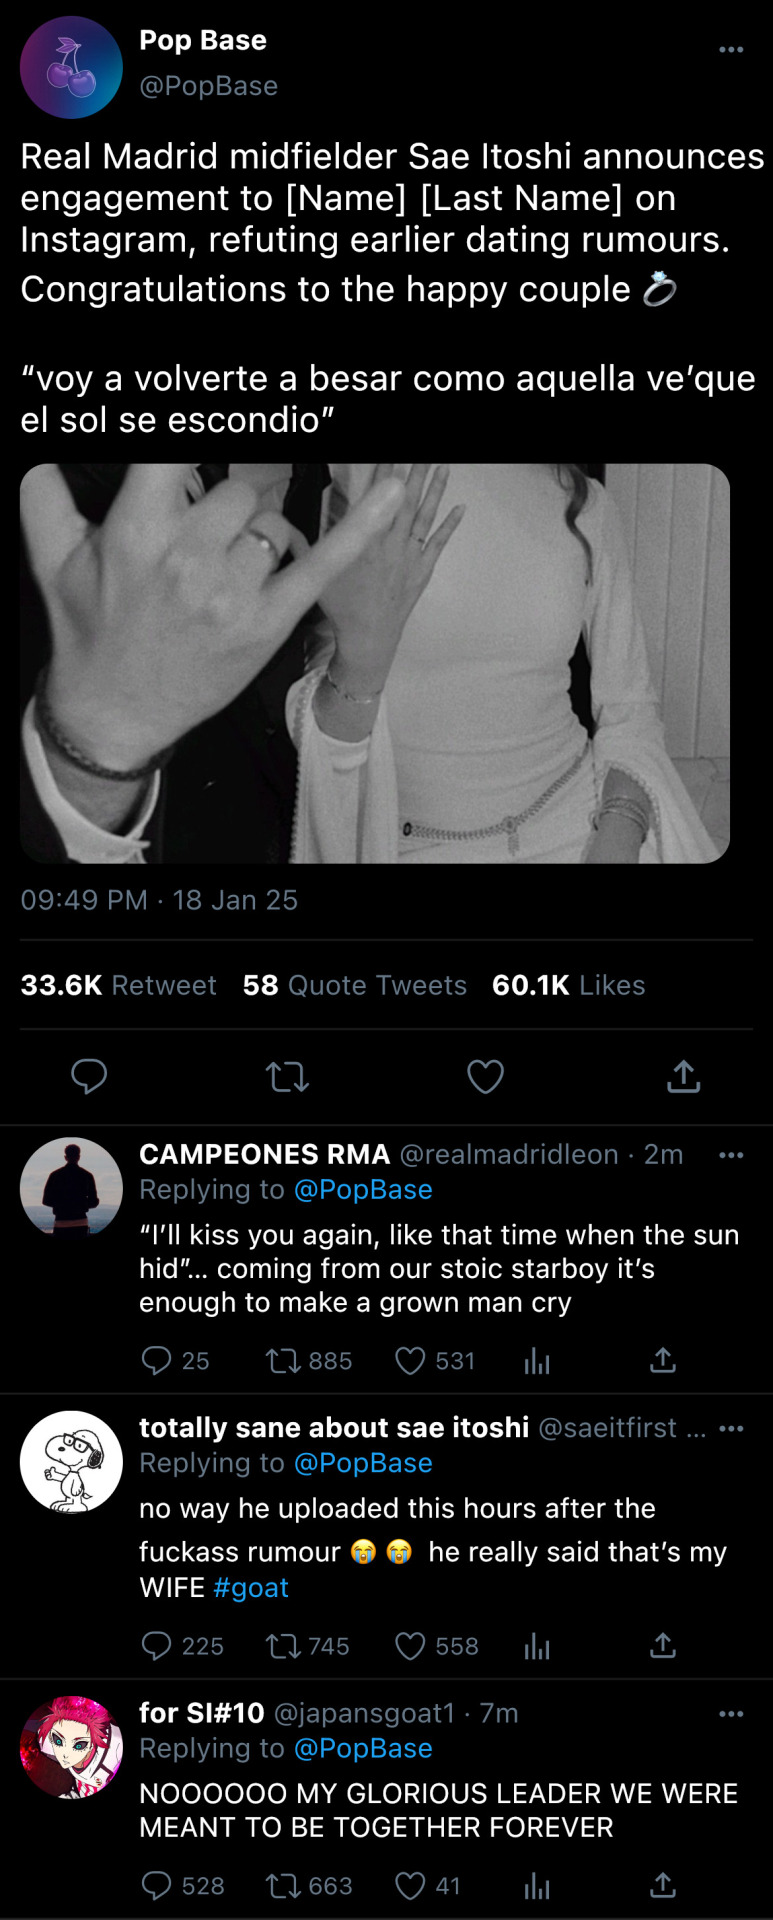Share the saeitfirst reply
The image size is (773, 1920).
662,1646
